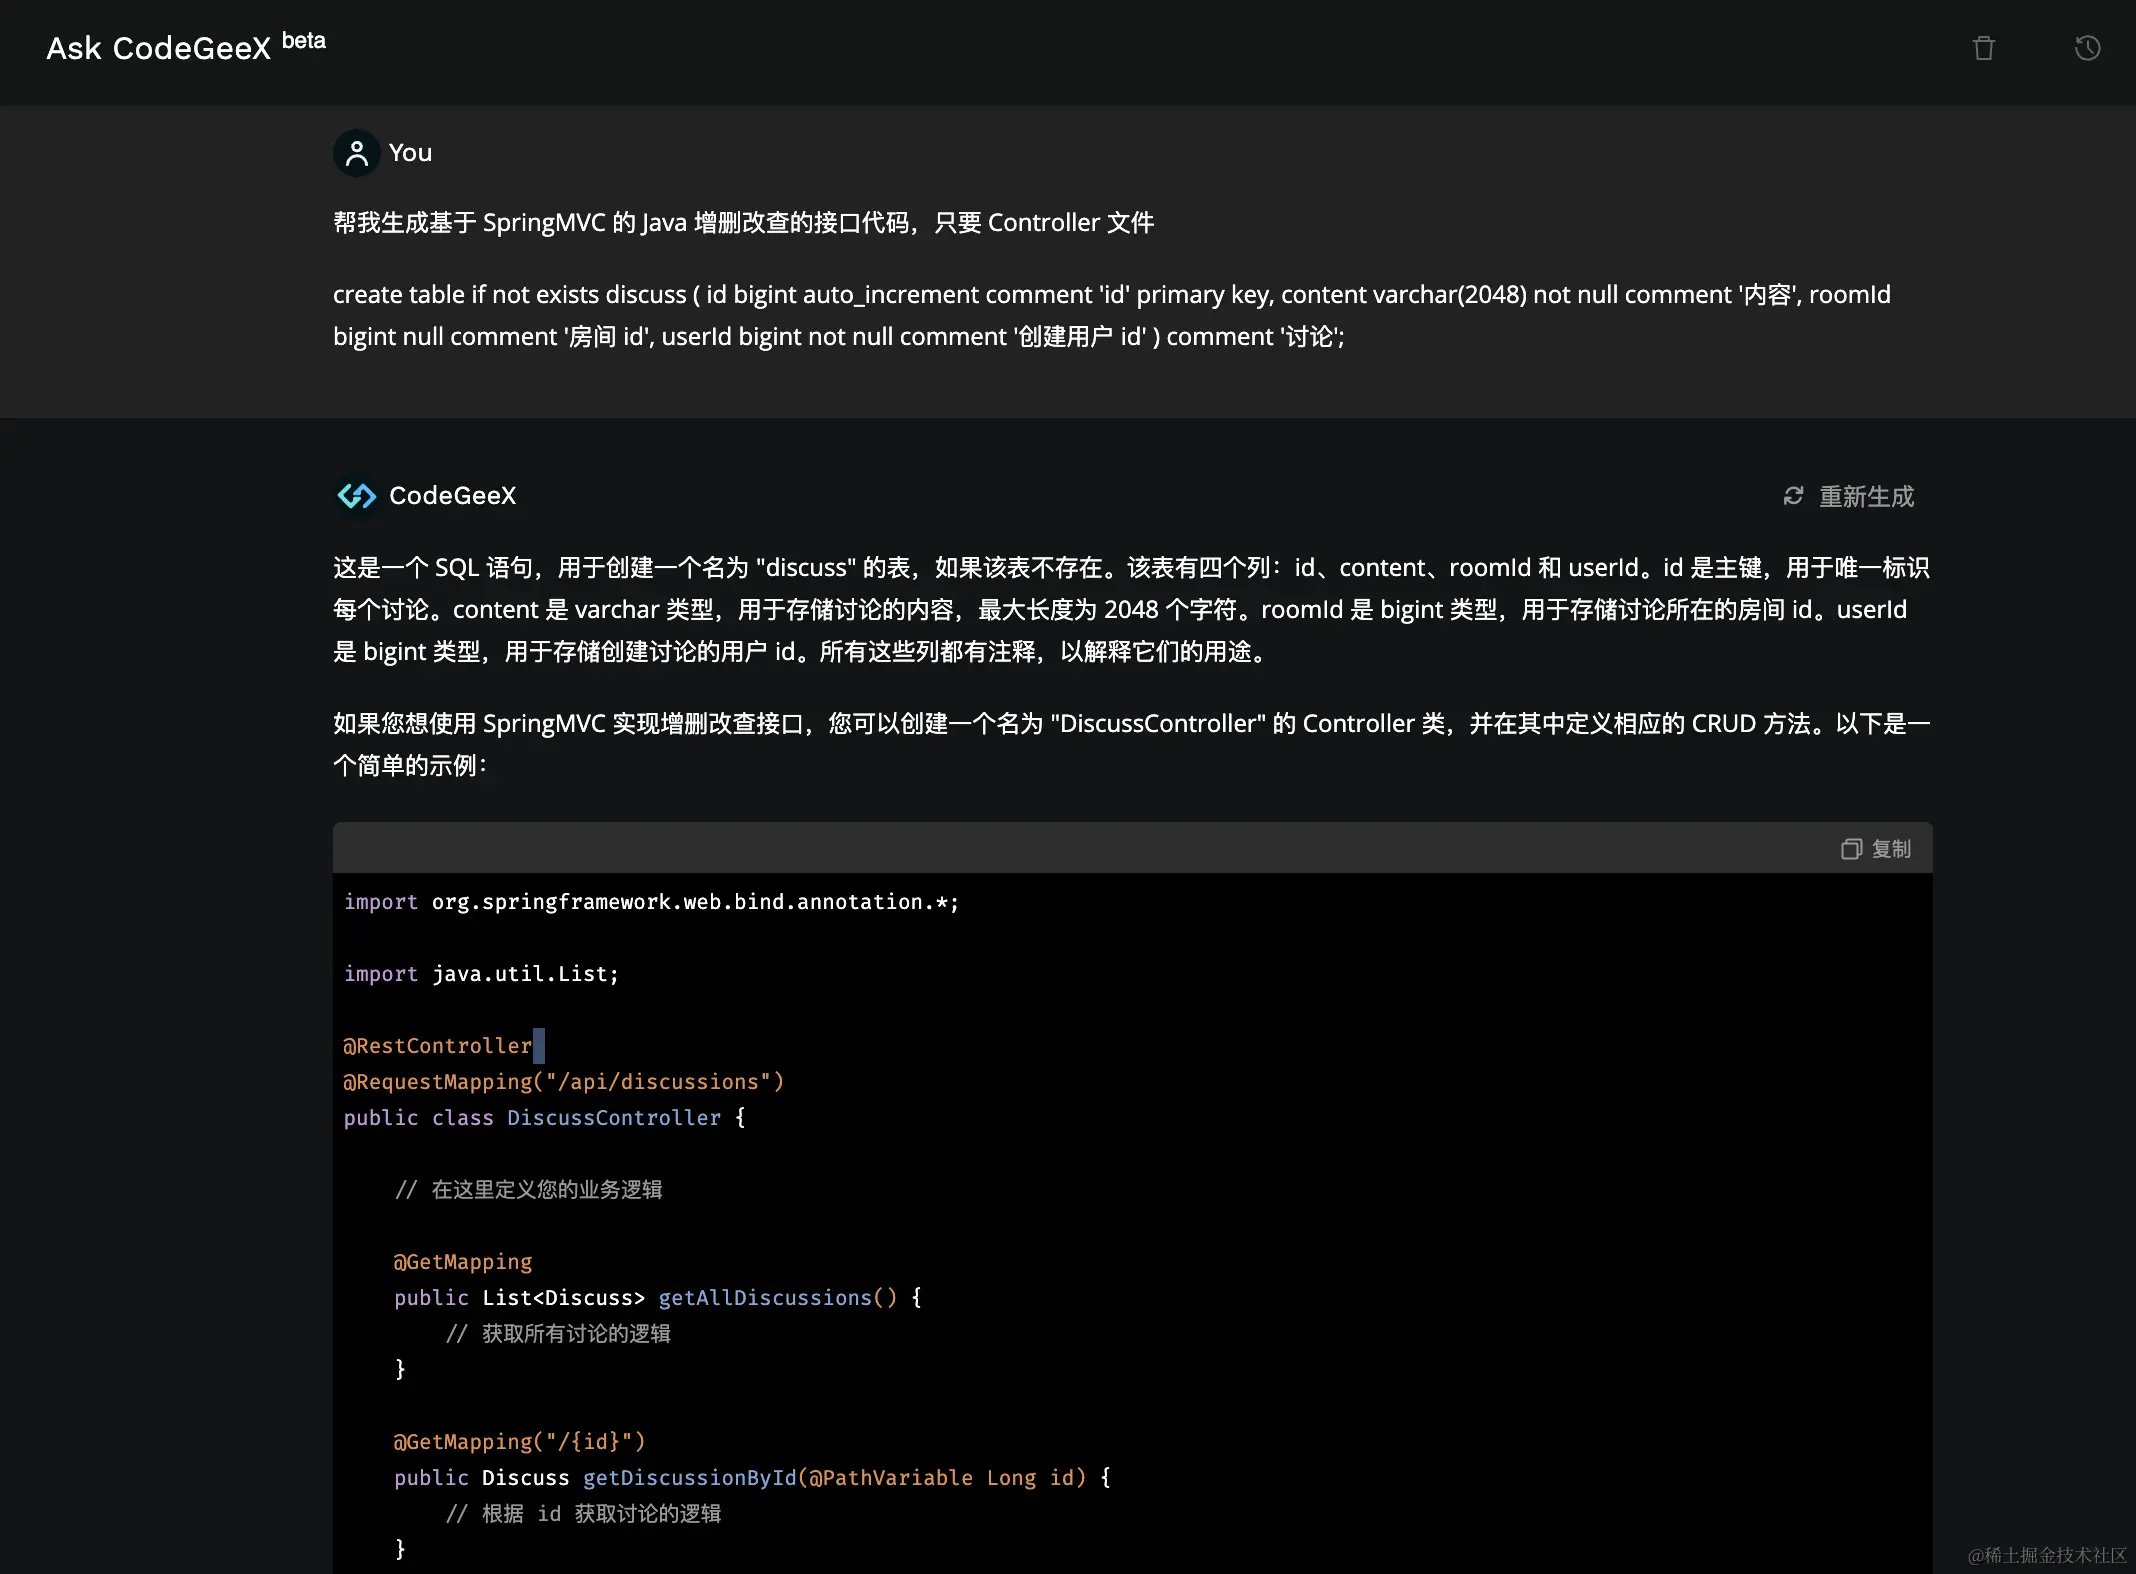Click the getAllDiscussions method signature

coord(658,1298)
